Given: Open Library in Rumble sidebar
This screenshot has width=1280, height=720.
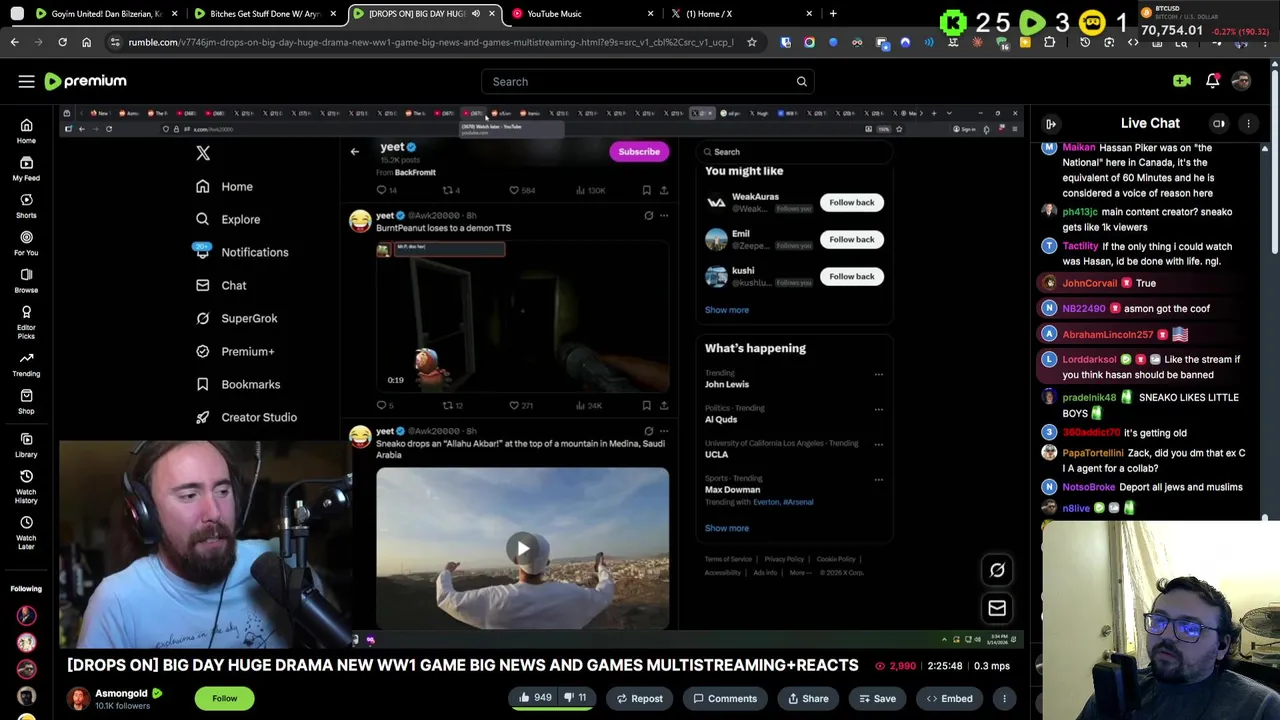Looking at the screenshot, I should coord(26,445).
